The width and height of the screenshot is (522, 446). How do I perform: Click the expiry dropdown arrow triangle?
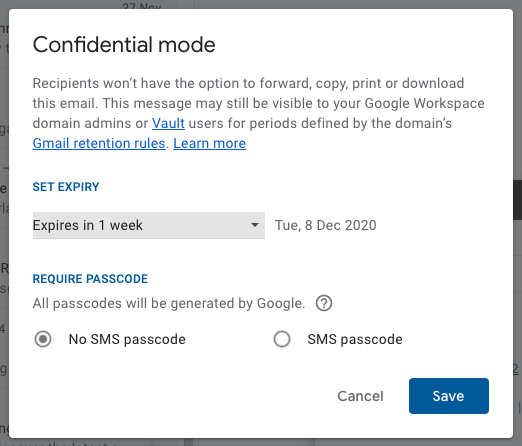pyautogui.click(x=255, y=225)
